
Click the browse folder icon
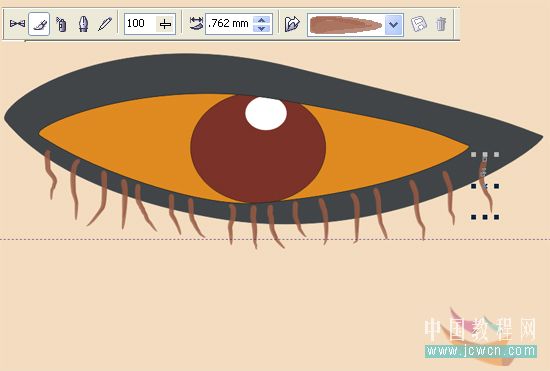292,24
